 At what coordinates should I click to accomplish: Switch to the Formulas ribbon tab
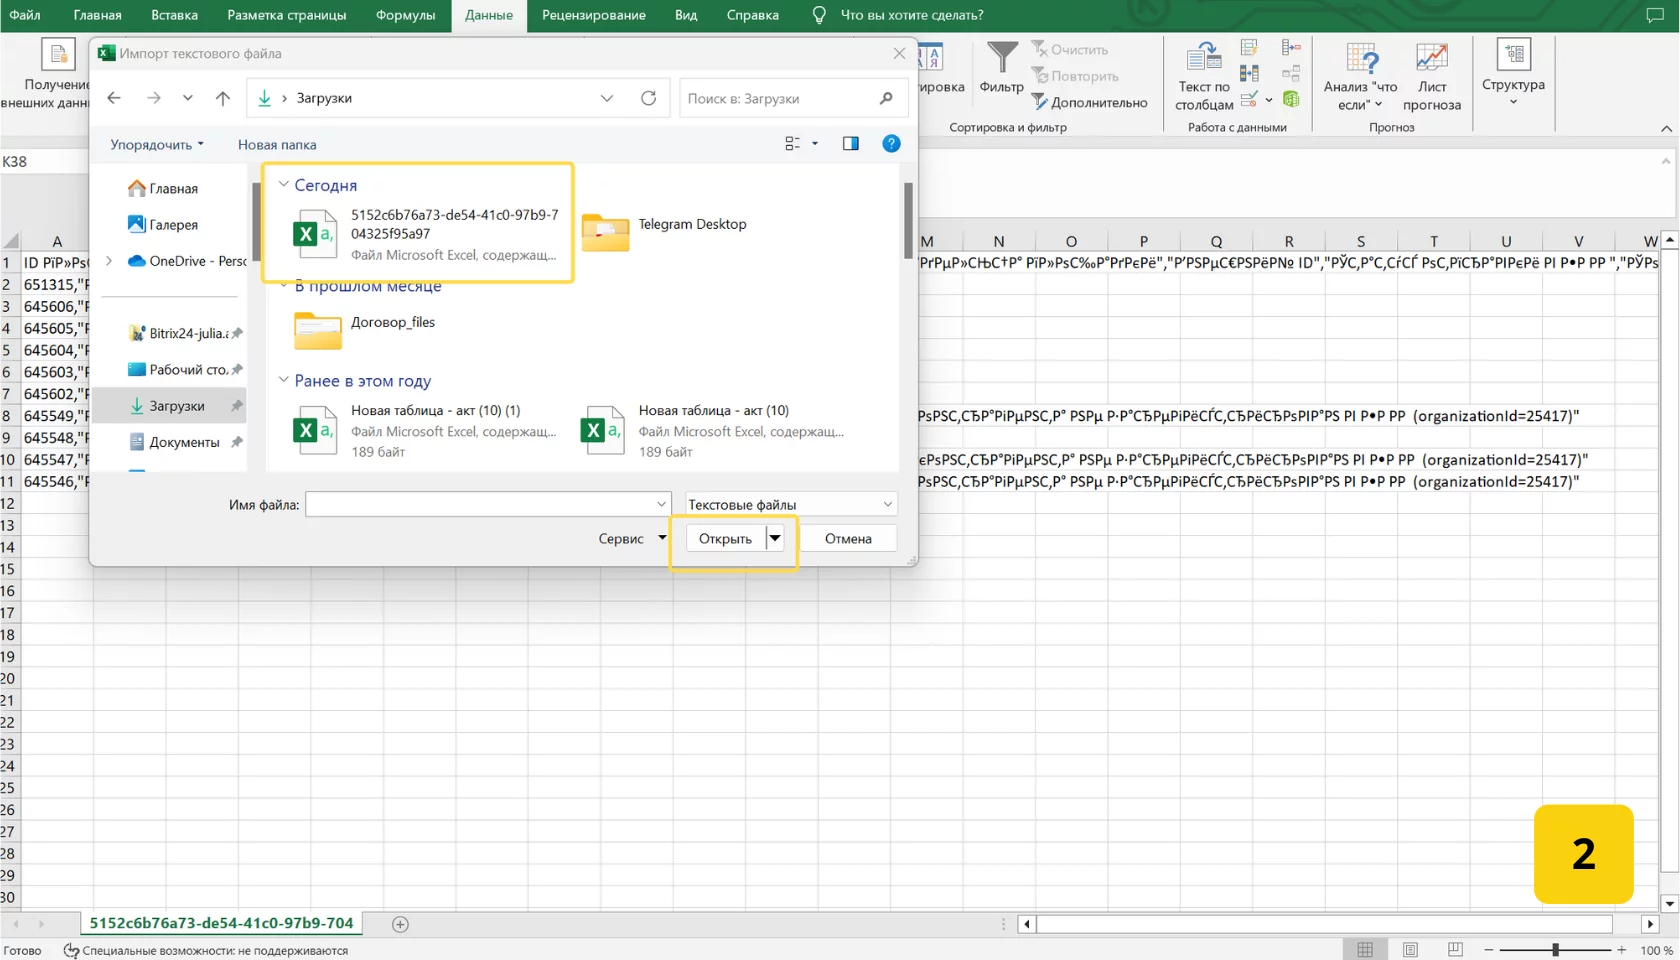pos(405,15)
